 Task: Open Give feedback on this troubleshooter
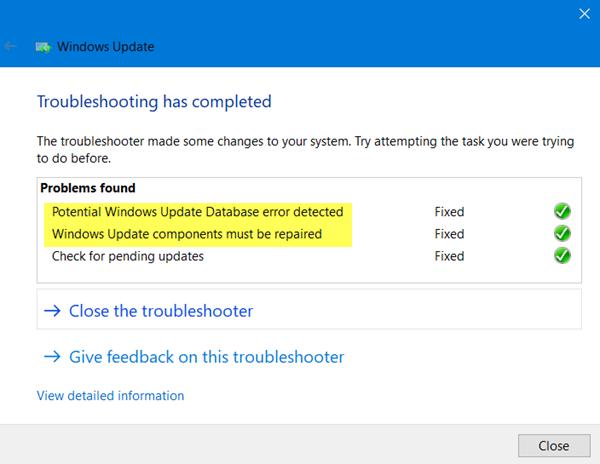pyautogui.click(x=207, y=357)
